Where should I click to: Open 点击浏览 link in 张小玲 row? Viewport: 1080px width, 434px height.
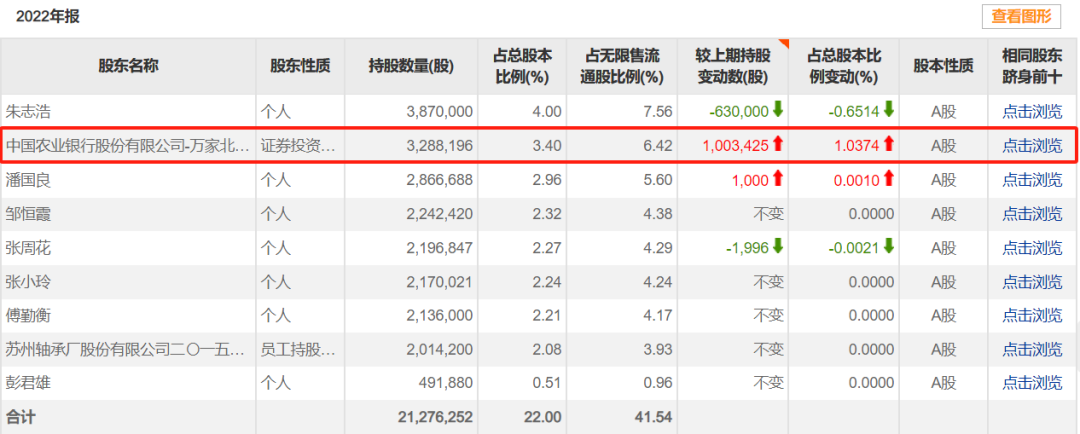(x=1032, y=282)
